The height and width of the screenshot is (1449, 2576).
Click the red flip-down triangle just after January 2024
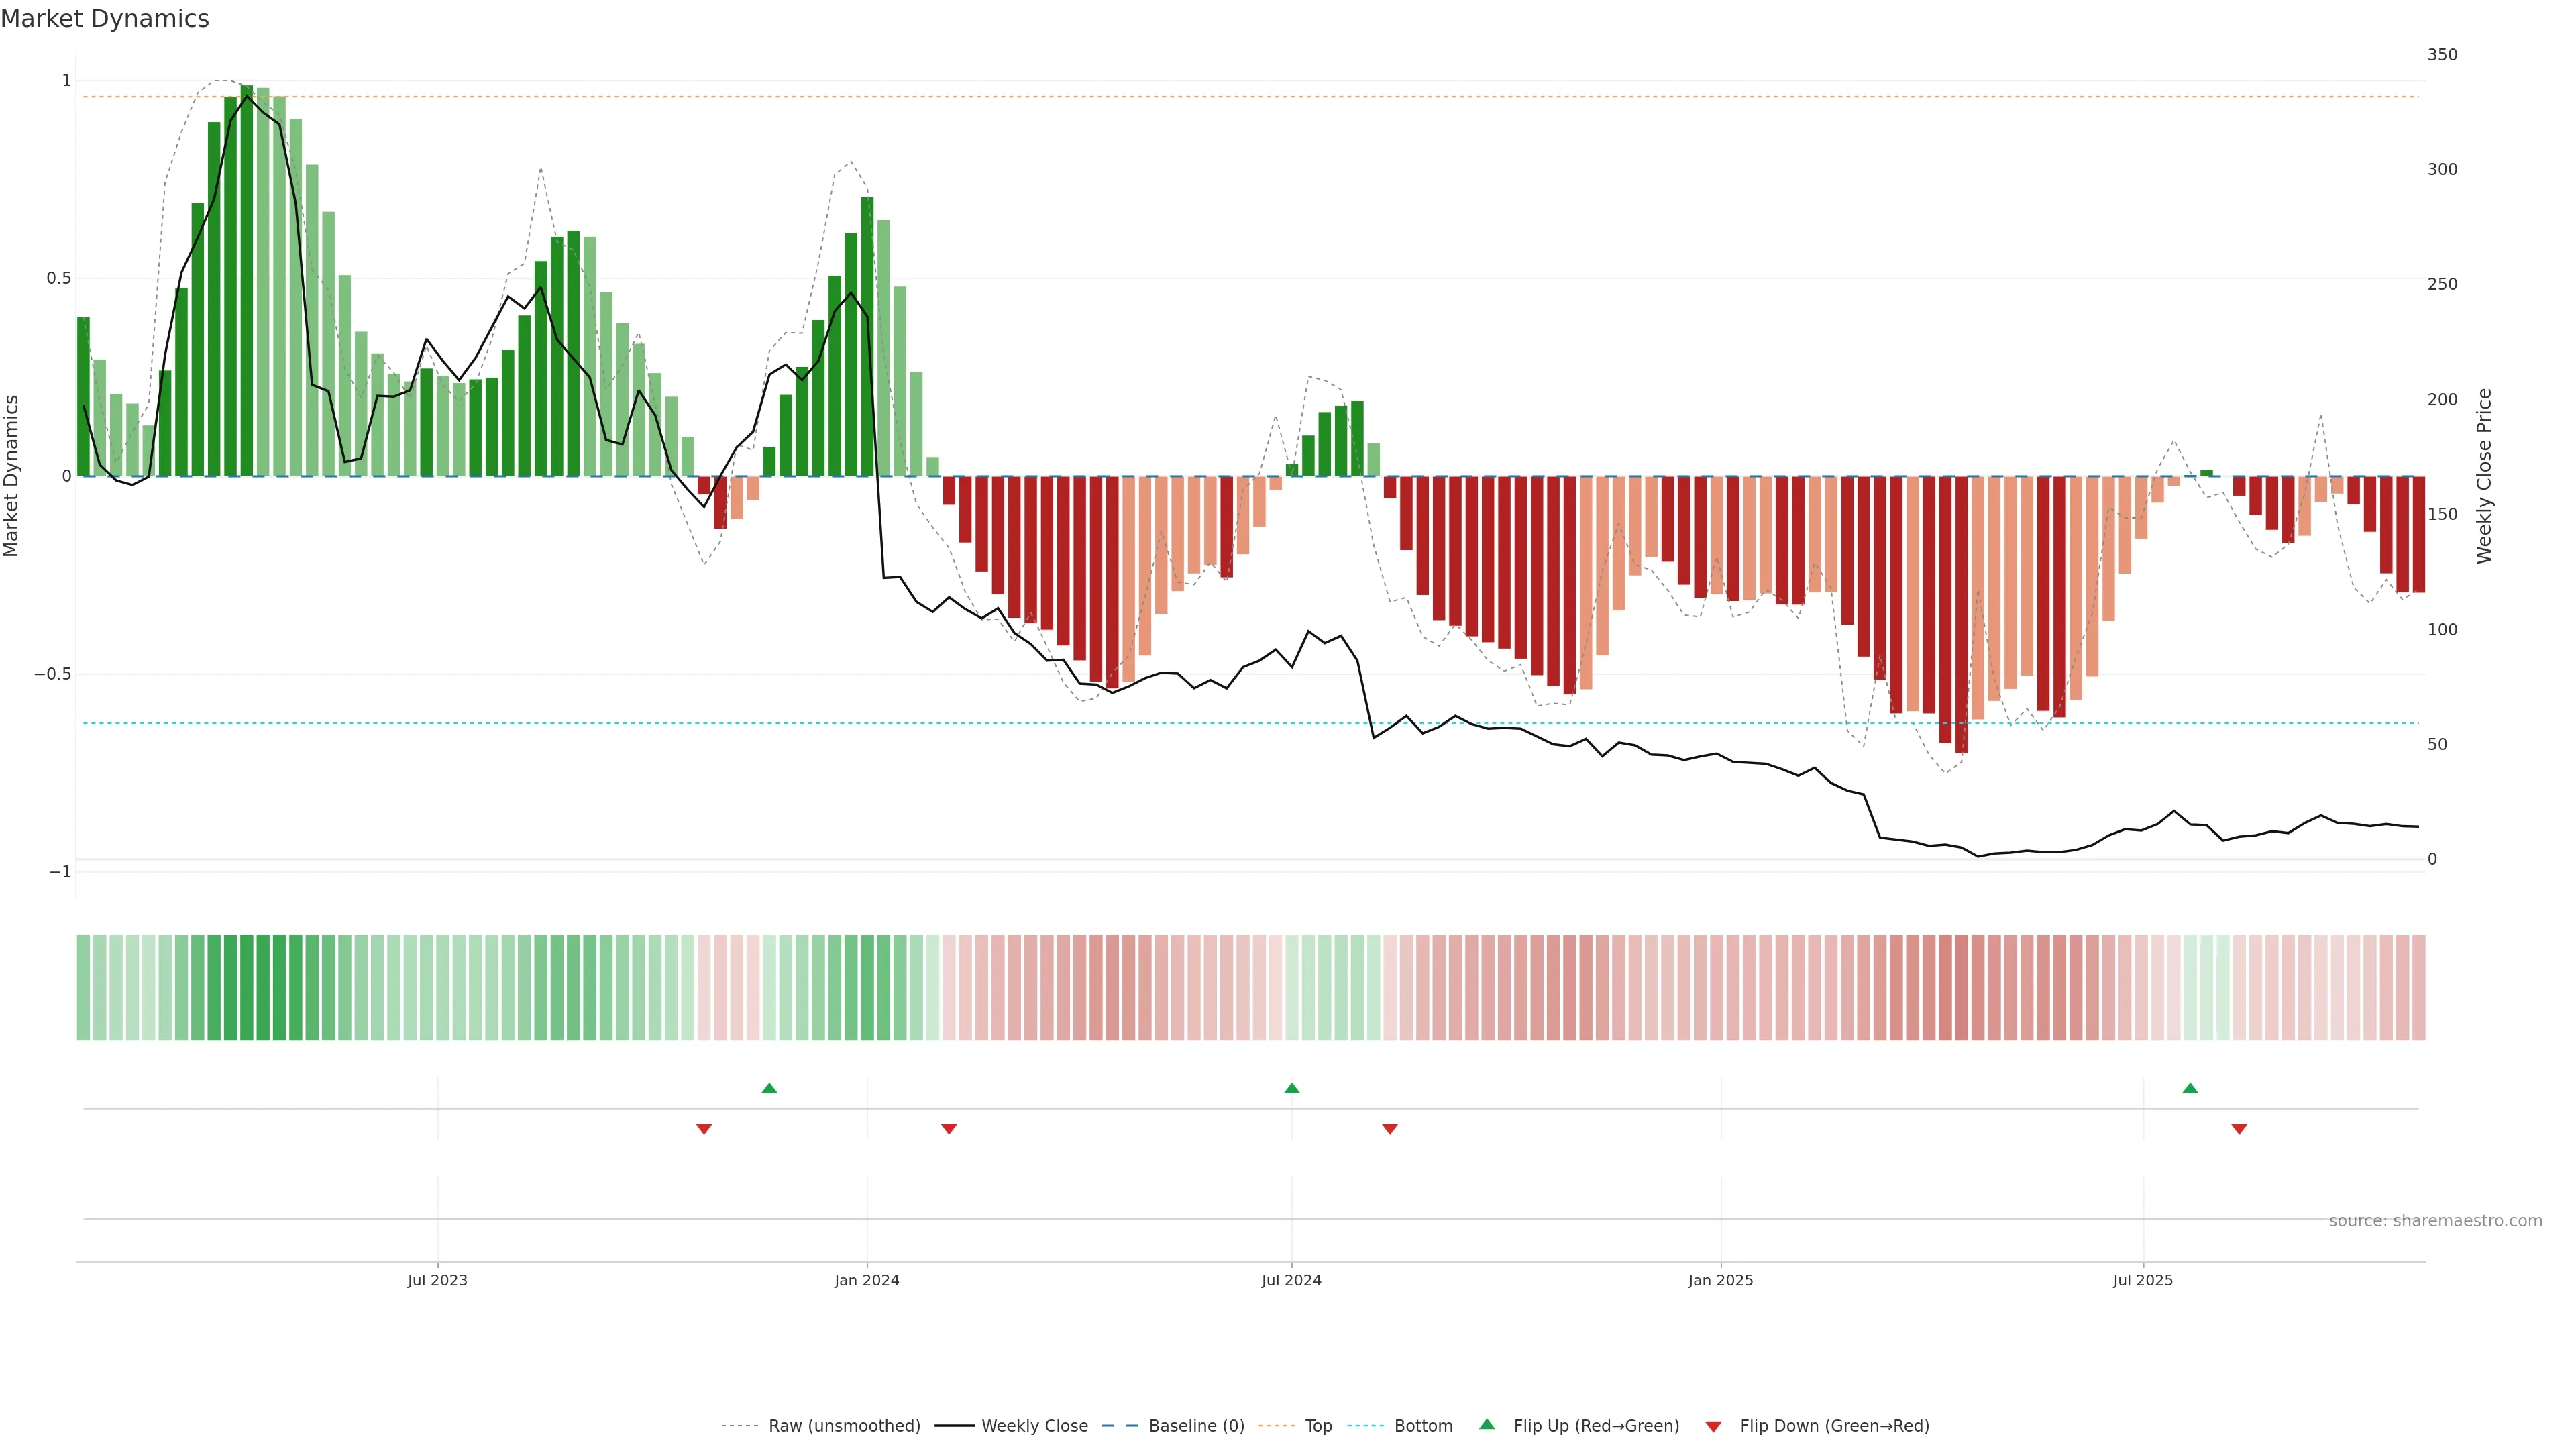tap(949, 1129)
